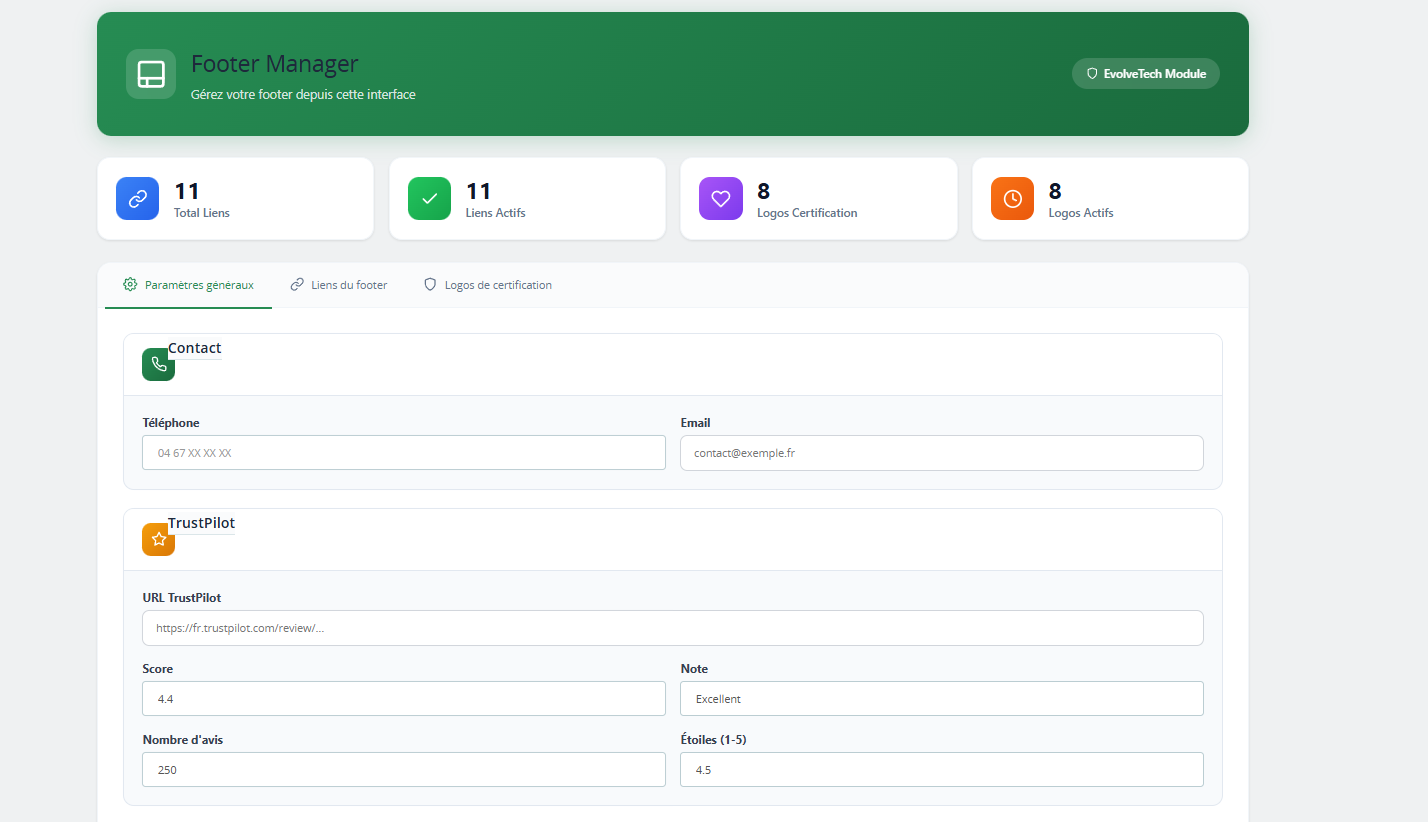This screenshot has width=1428, height=822.
Task: Click the green Liens Actifs checkmark icon
Action: 429,198
